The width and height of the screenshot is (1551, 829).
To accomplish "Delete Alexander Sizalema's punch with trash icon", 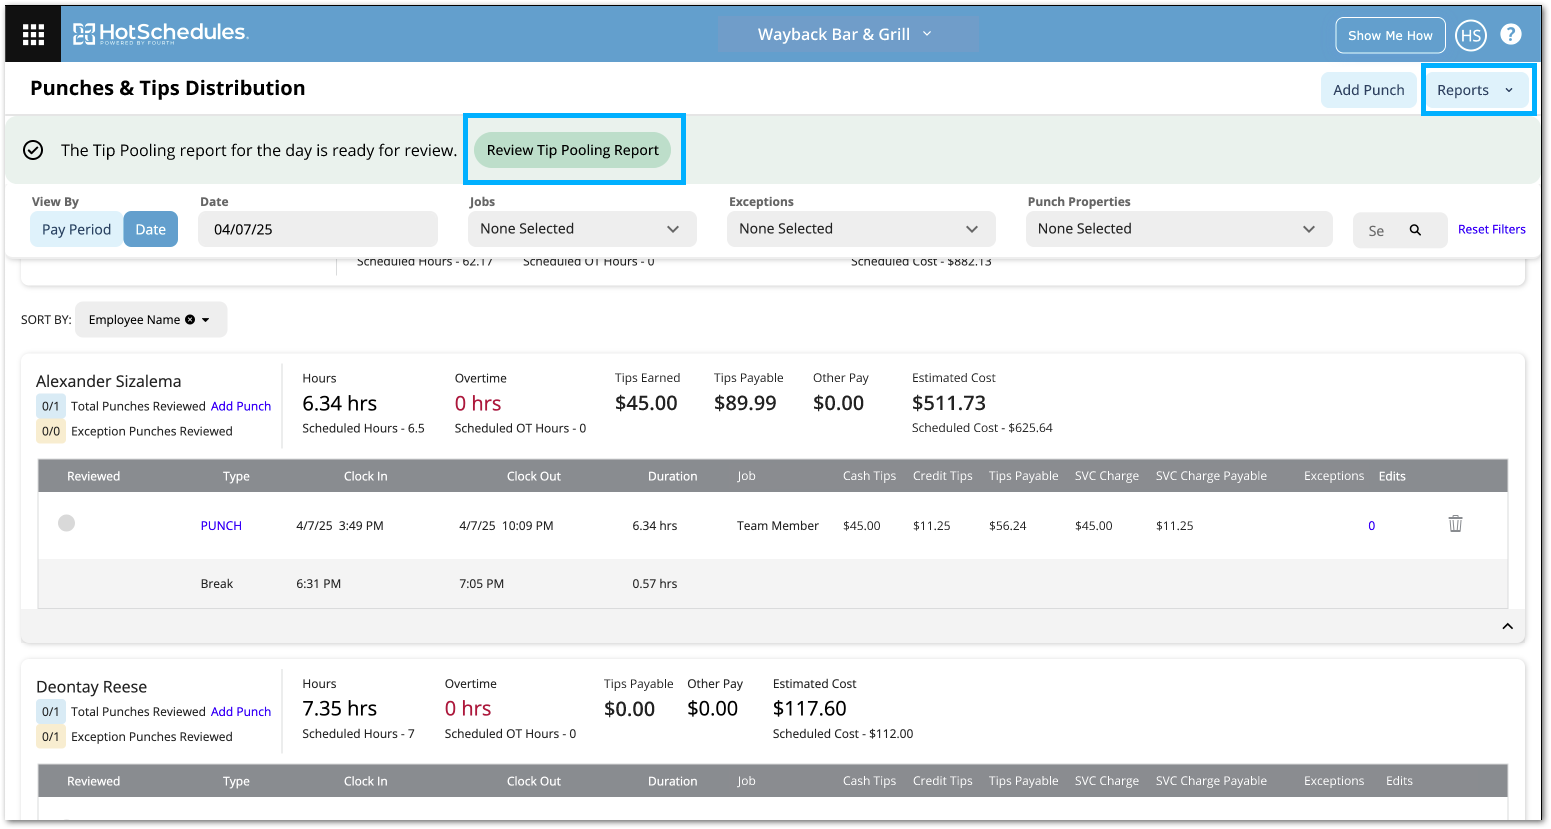I will (1455, 524).
